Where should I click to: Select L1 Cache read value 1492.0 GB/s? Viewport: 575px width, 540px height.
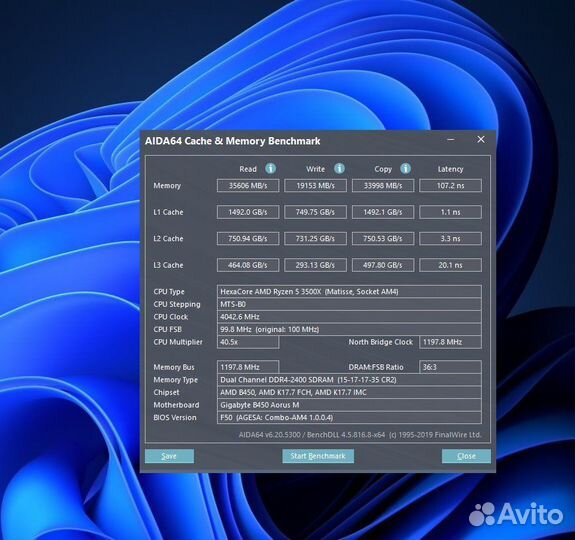pyautogui.click(x=248, y=212)
